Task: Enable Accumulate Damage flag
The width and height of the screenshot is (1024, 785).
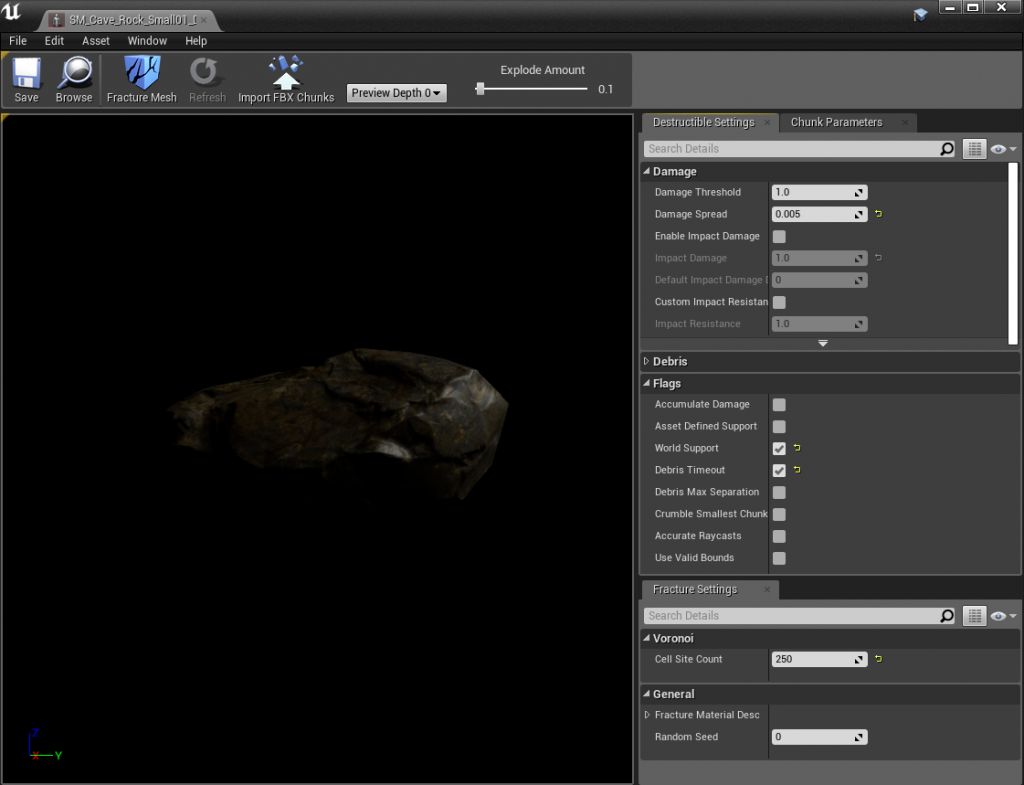Action: tap(779, 405)
